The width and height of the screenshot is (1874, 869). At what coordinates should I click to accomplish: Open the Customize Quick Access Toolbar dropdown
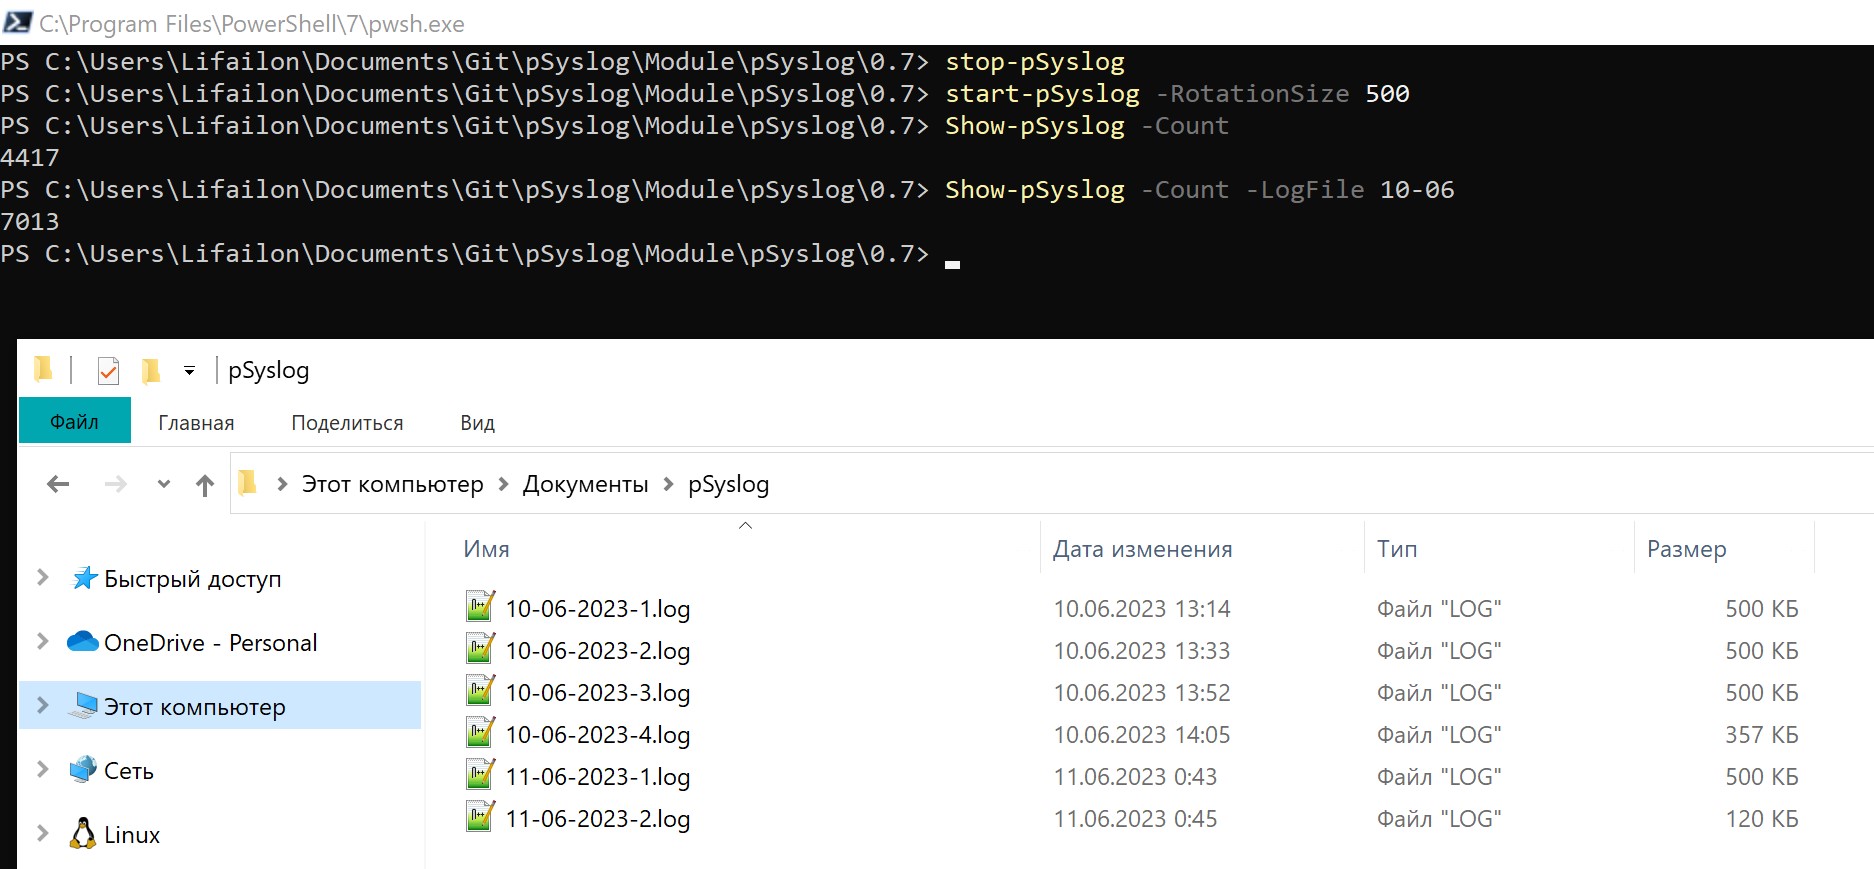(x=189, y=371)
